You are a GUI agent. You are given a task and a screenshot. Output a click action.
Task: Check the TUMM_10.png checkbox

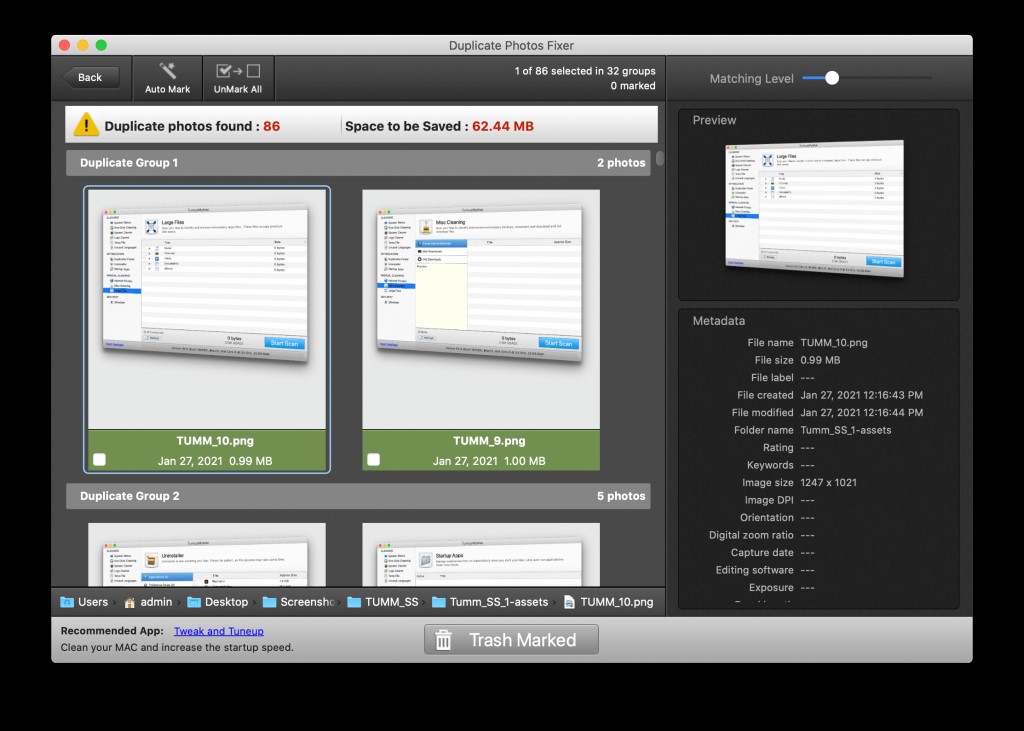coord(99,460)
